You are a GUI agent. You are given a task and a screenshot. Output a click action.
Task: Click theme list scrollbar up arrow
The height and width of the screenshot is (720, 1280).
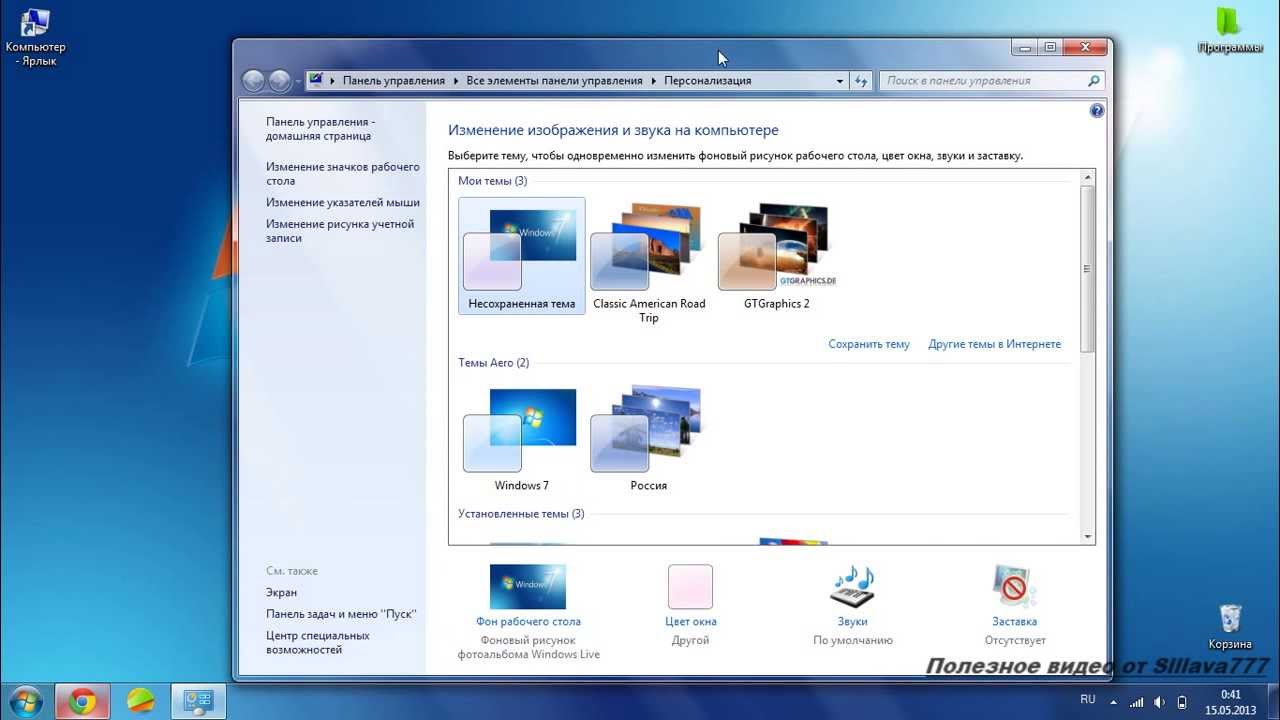click(x=1088, y=178)
